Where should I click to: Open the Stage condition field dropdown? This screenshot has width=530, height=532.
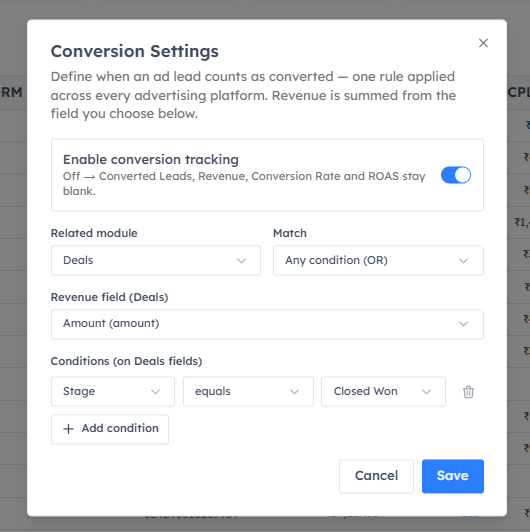point(113,391)
